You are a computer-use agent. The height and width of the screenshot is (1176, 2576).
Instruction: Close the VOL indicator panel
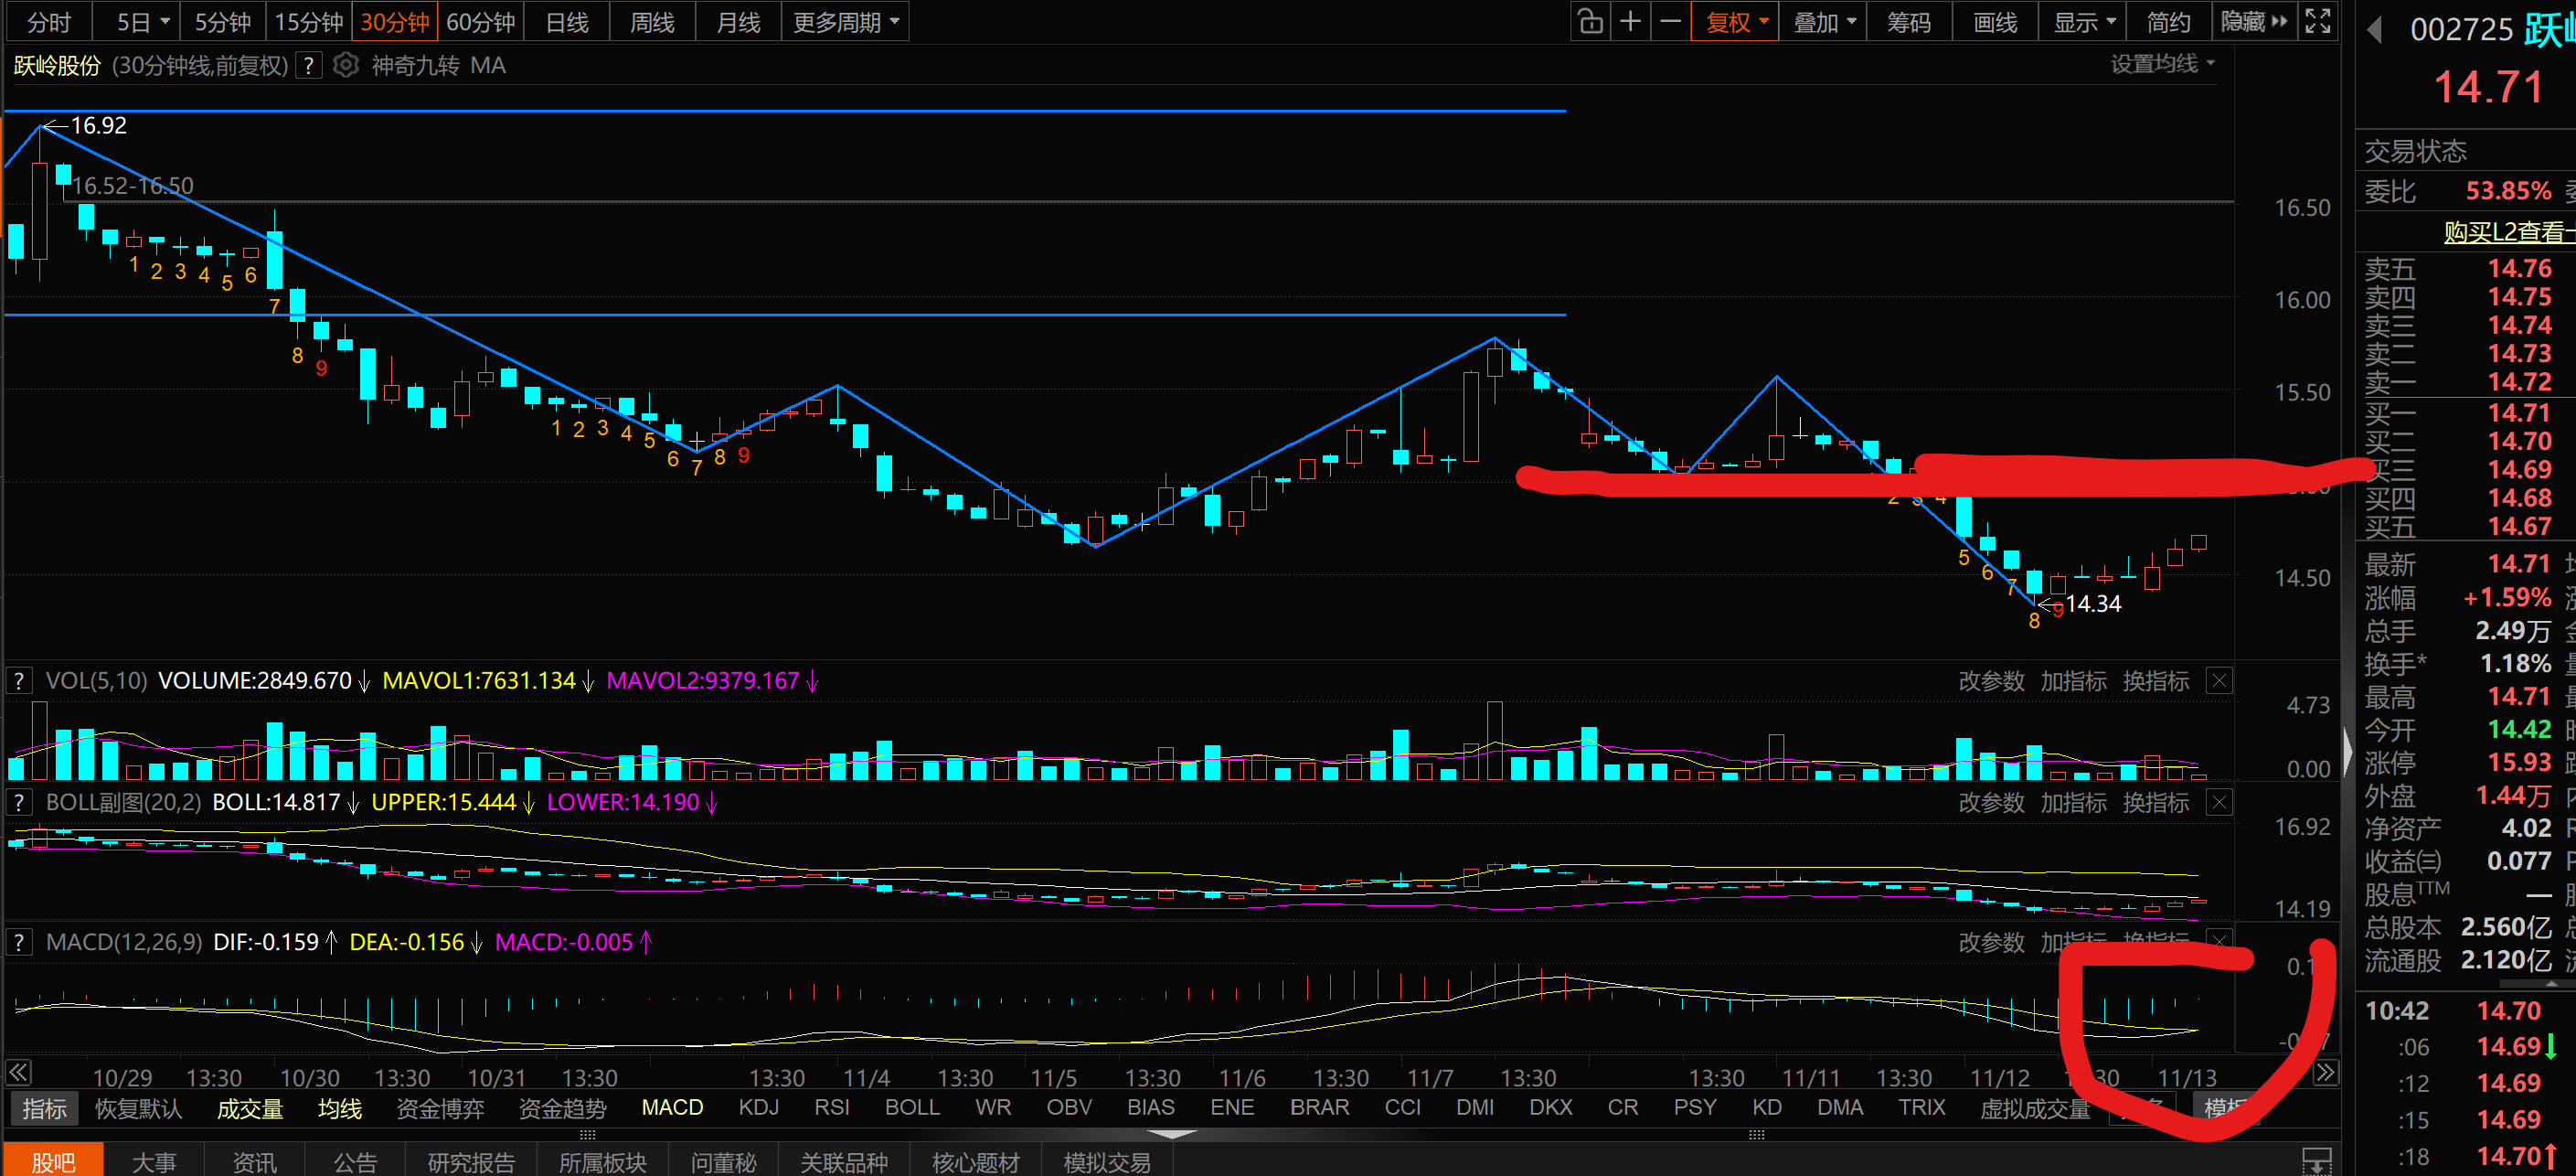coord(2218,681)
